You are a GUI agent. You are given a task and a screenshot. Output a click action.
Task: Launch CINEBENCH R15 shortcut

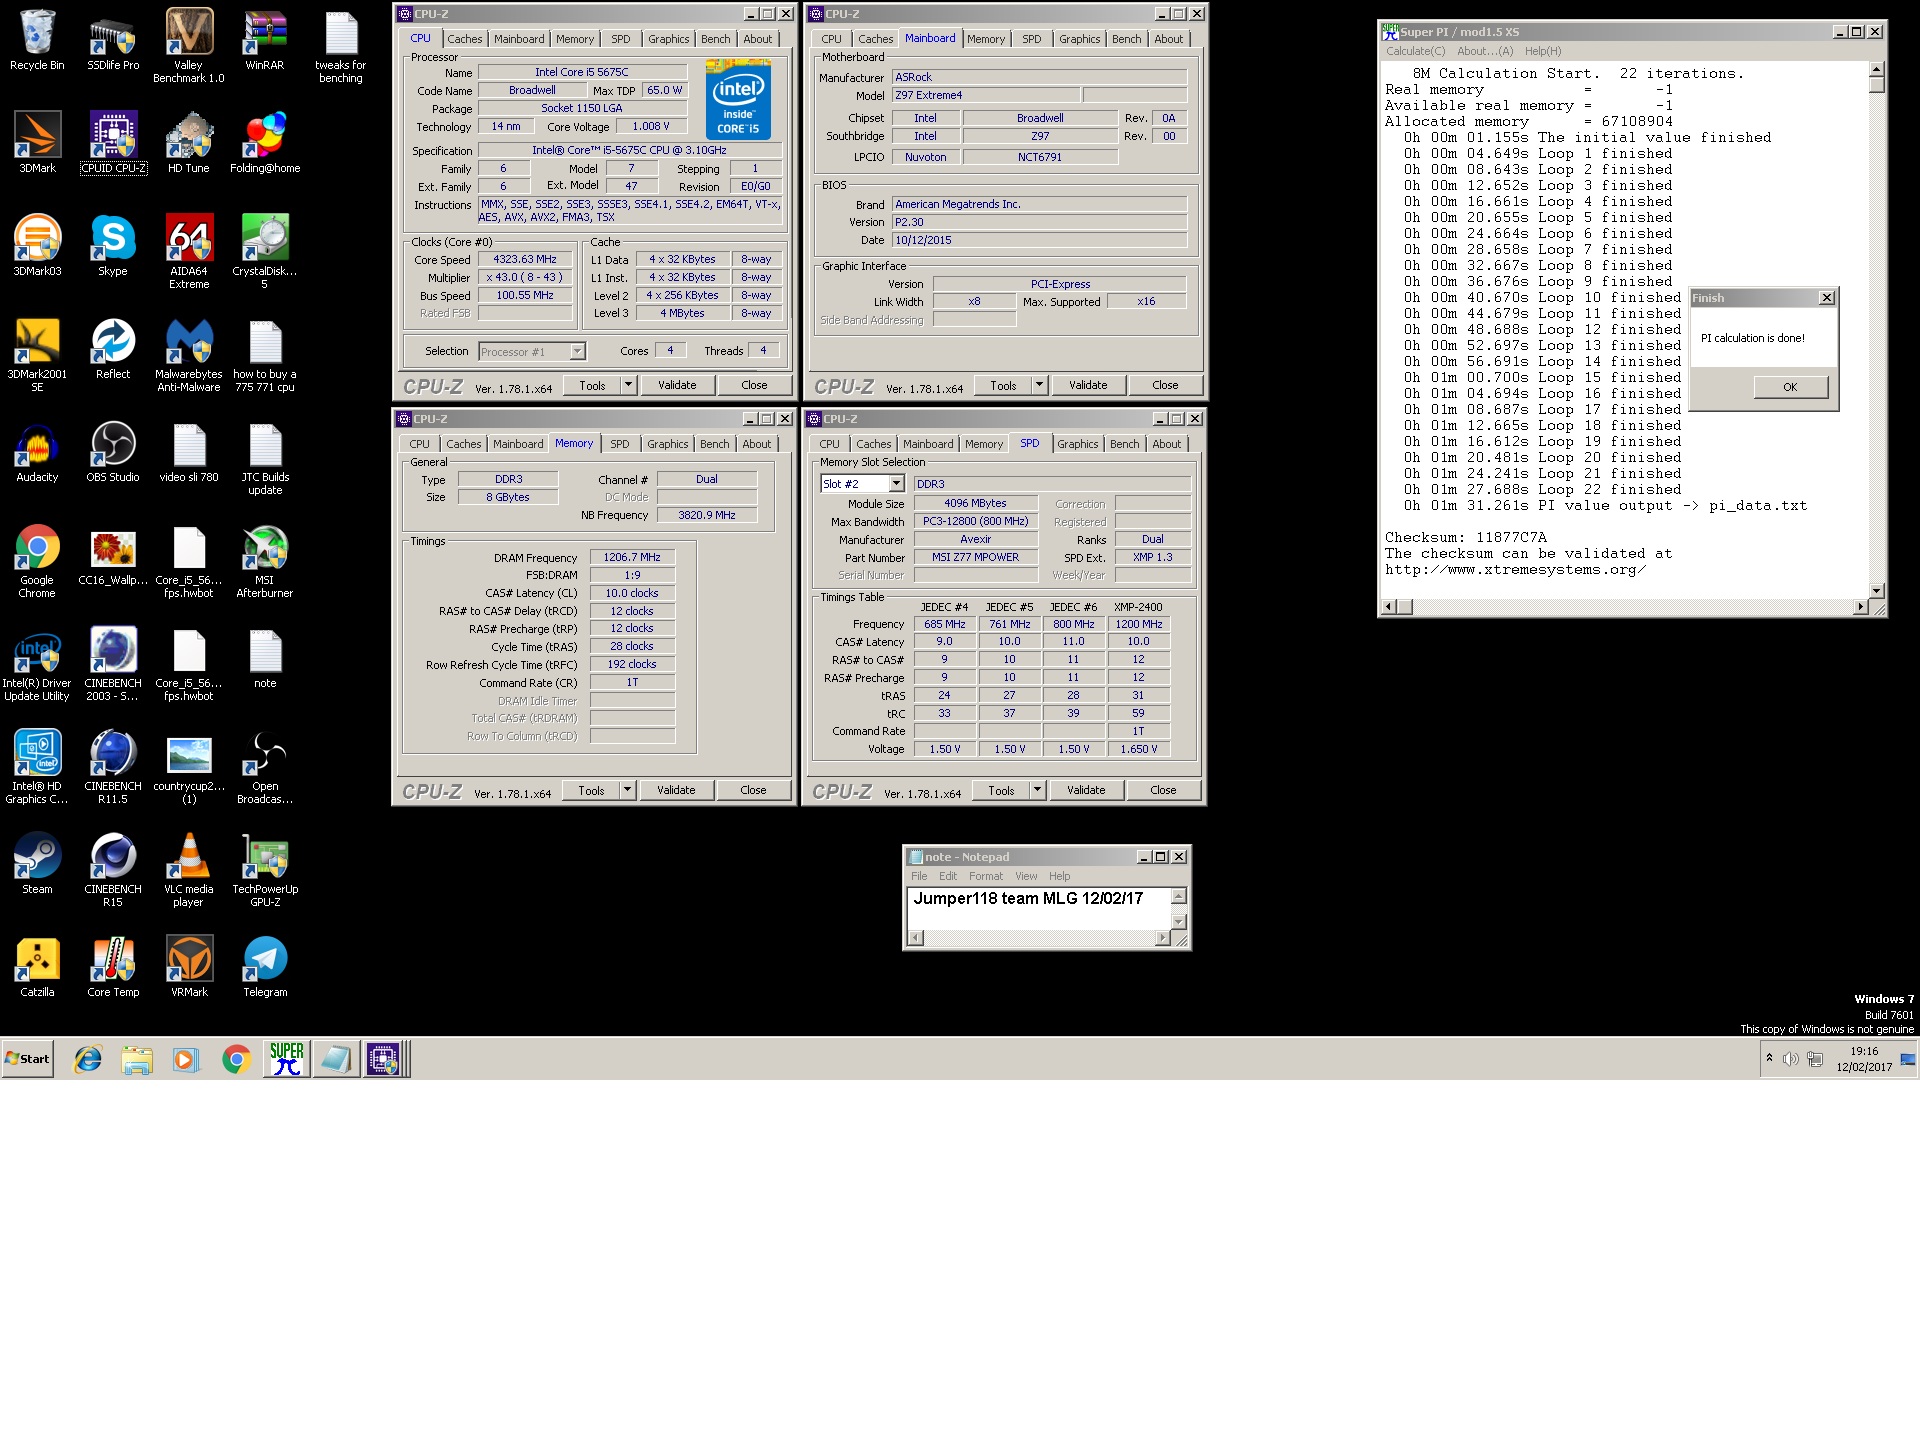point(113,869)
